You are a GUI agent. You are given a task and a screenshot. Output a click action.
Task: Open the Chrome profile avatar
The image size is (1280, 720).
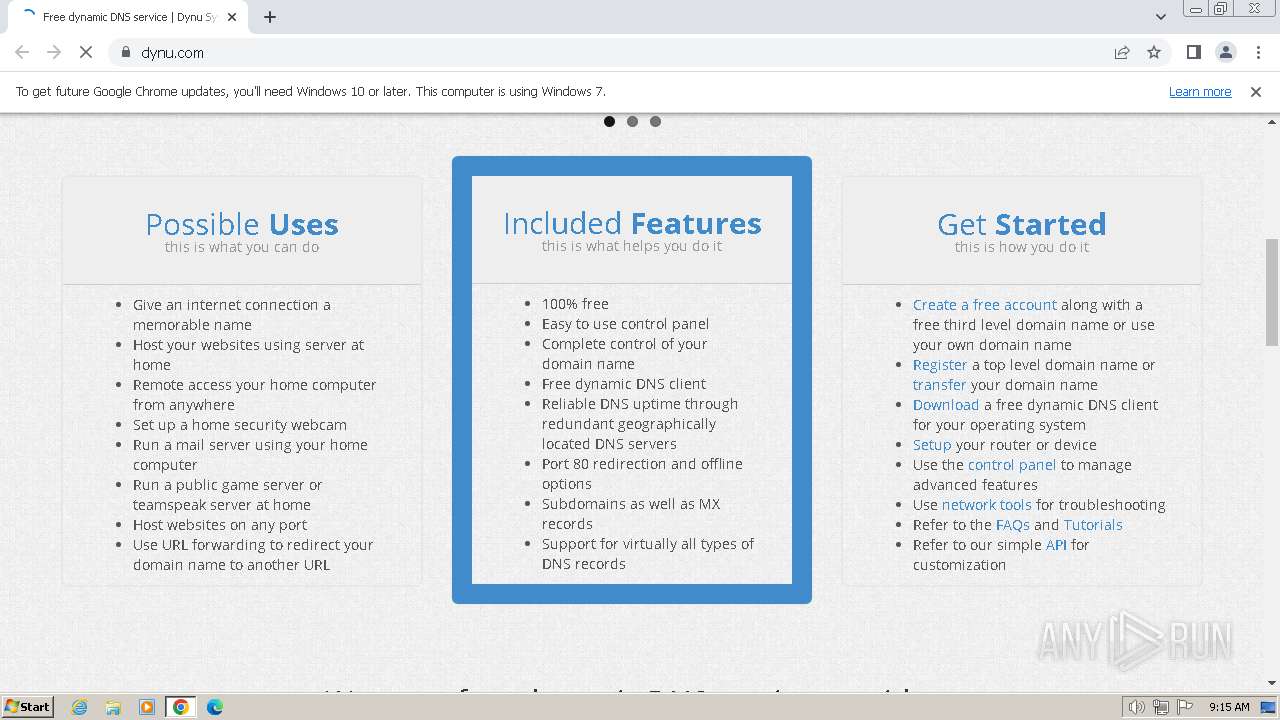(x=1225, y=52)
